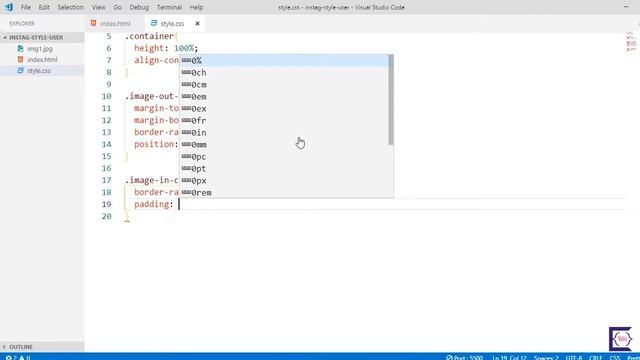
Task: Change language mode via CSS indicator
Action: [x=615, y=358]
